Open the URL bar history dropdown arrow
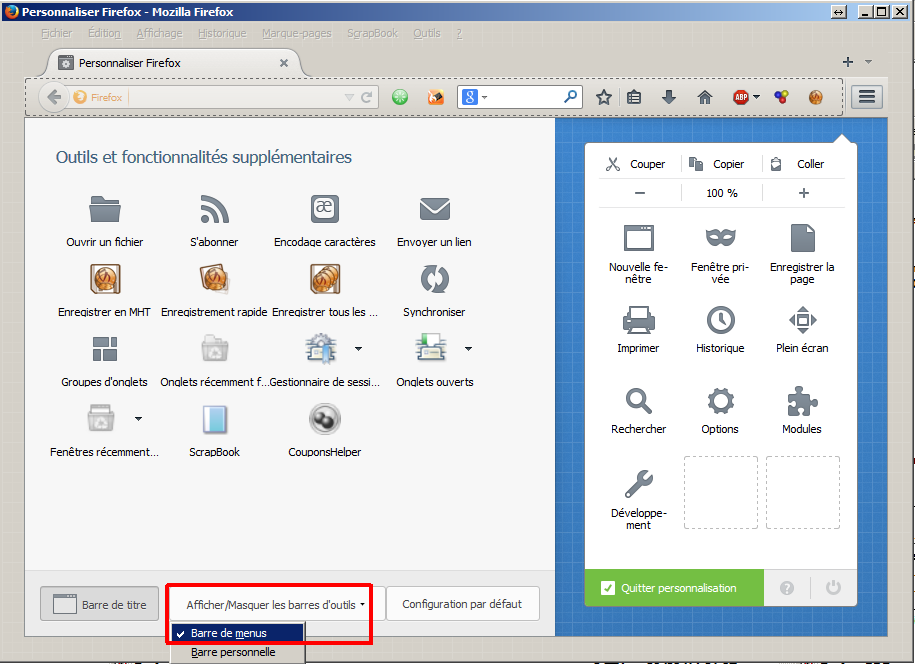The image size is (915, 664). (x=349, y=97)
